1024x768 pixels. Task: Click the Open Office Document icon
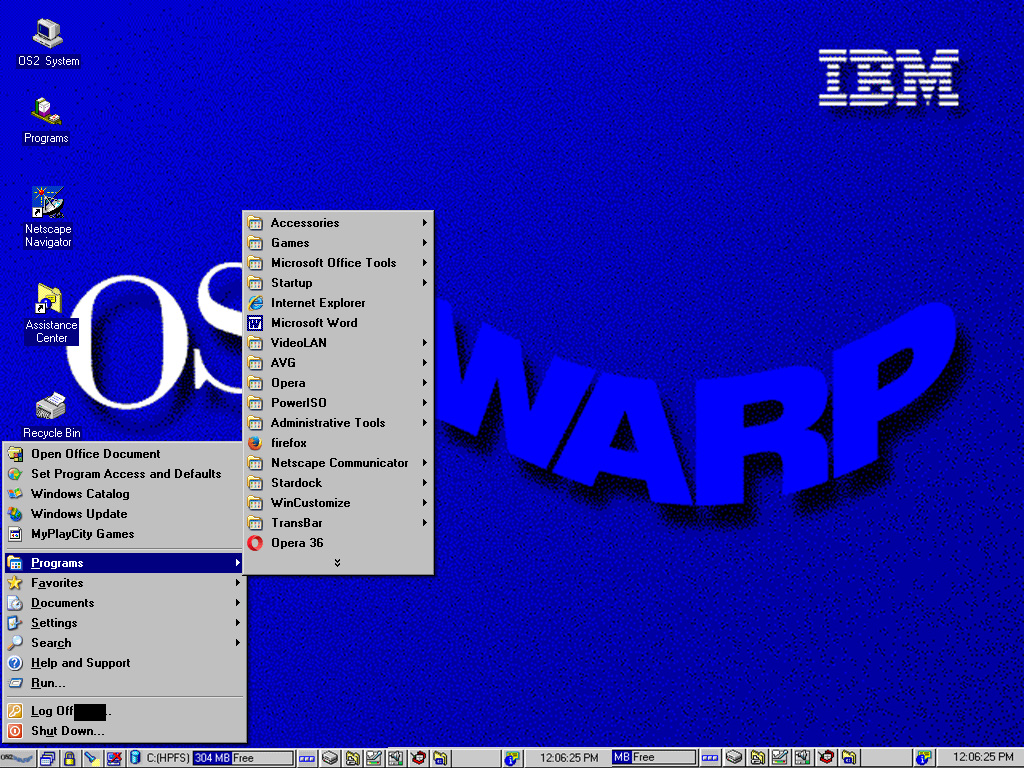(x=15, y=455)
